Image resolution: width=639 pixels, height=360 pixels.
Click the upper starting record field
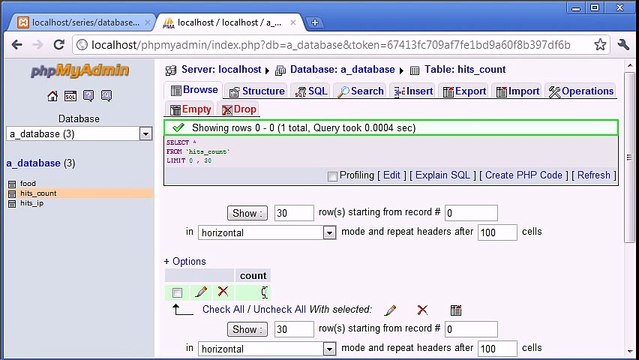(x=471, y=213)
